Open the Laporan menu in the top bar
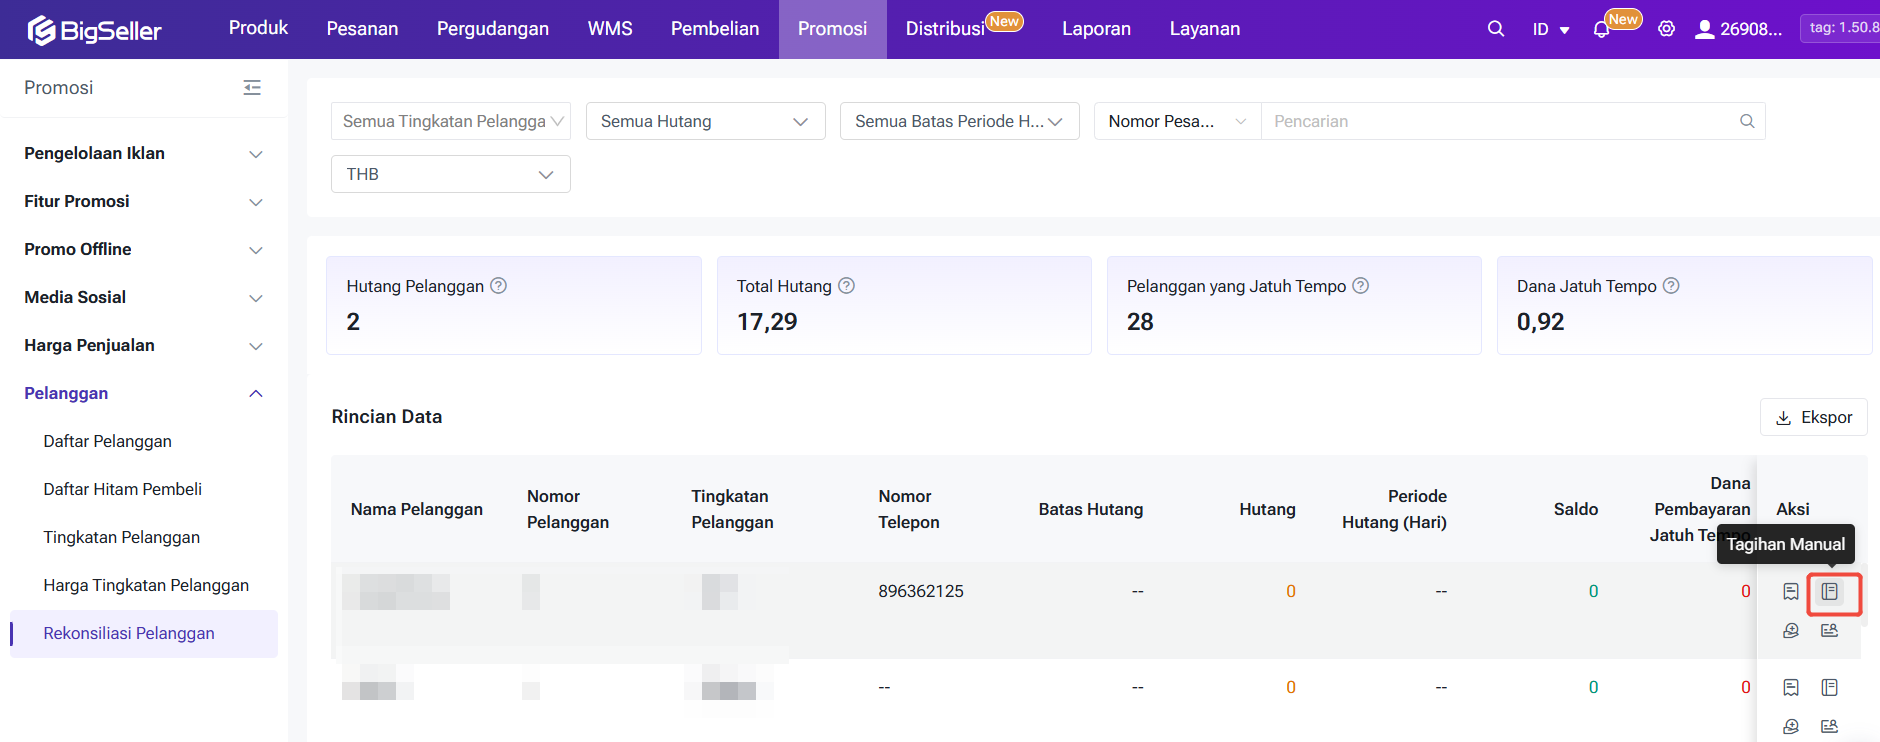The height and width of the screenshot is (742, 1880). (x=1096, y=29)
